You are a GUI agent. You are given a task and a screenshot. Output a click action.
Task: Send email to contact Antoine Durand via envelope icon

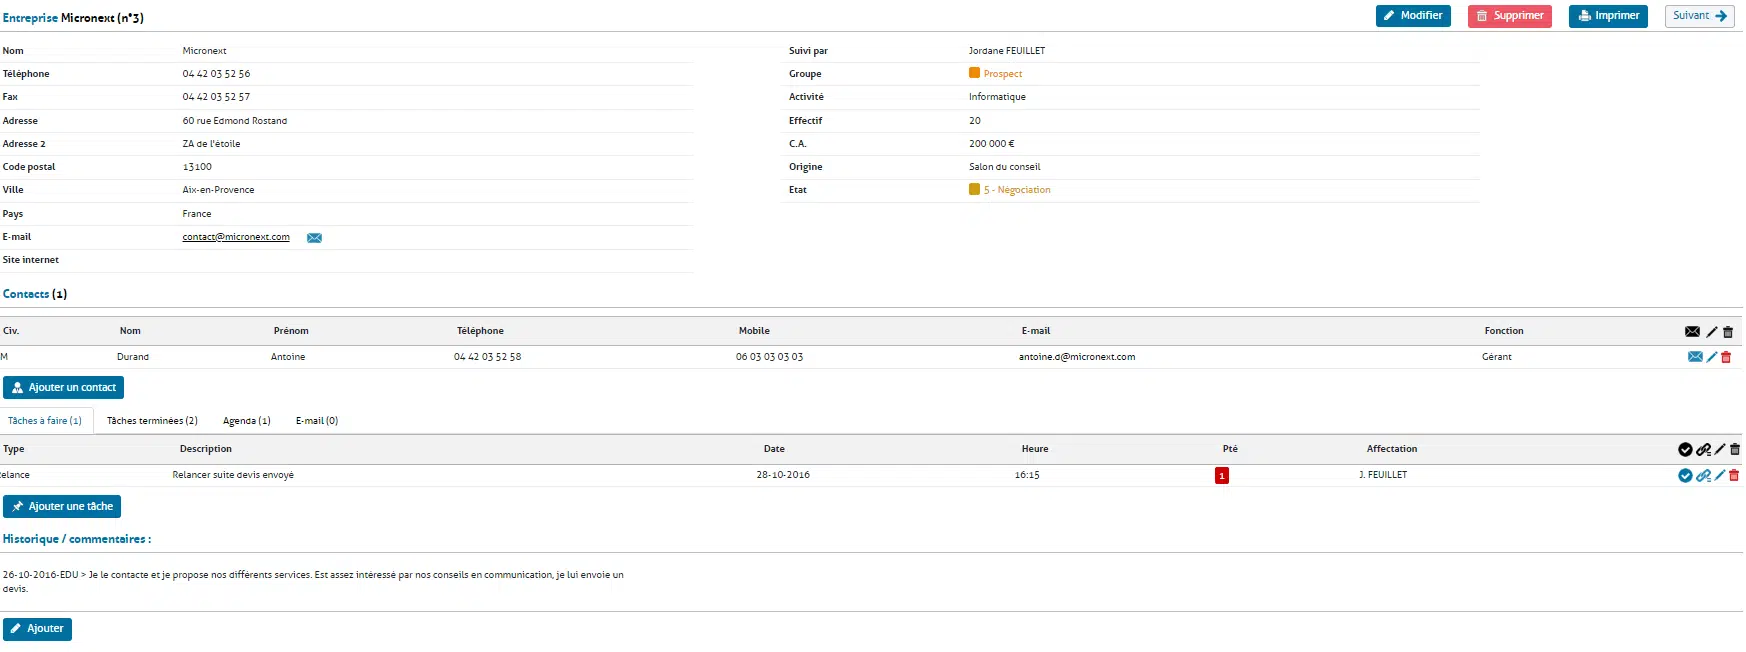(1695, 357)
